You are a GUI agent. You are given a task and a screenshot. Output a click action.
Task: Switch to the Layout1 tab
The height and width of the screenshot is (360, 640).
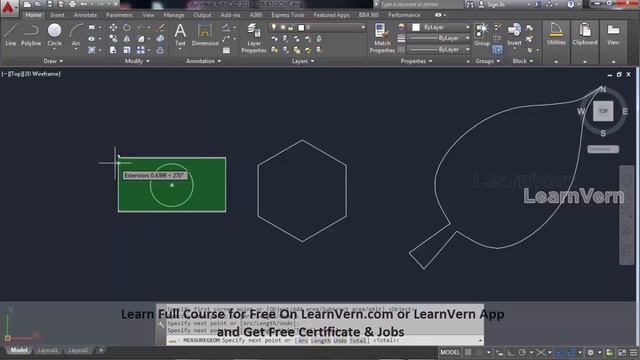(47, 350)
